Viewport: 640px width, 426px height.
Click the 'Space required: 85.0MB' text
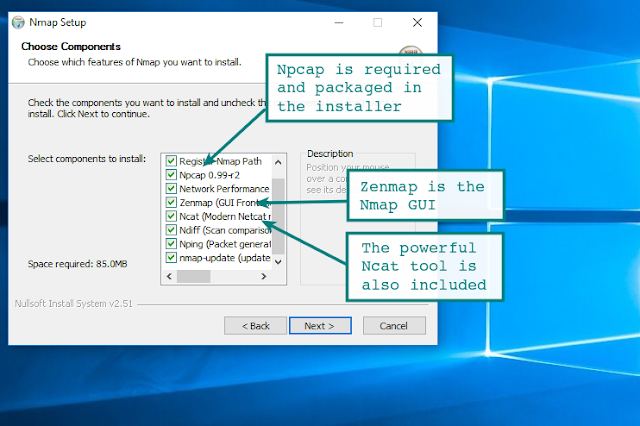click(x=78, y=264)
